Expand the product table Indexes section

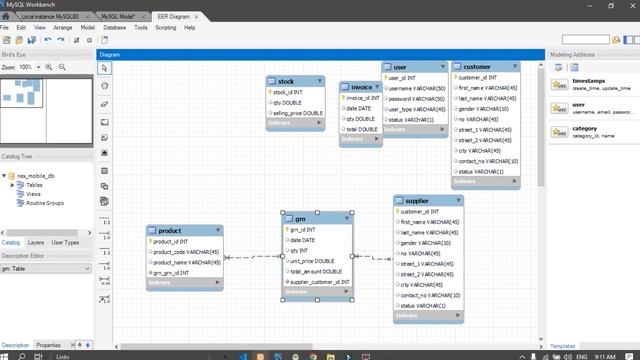coord(218,282)
